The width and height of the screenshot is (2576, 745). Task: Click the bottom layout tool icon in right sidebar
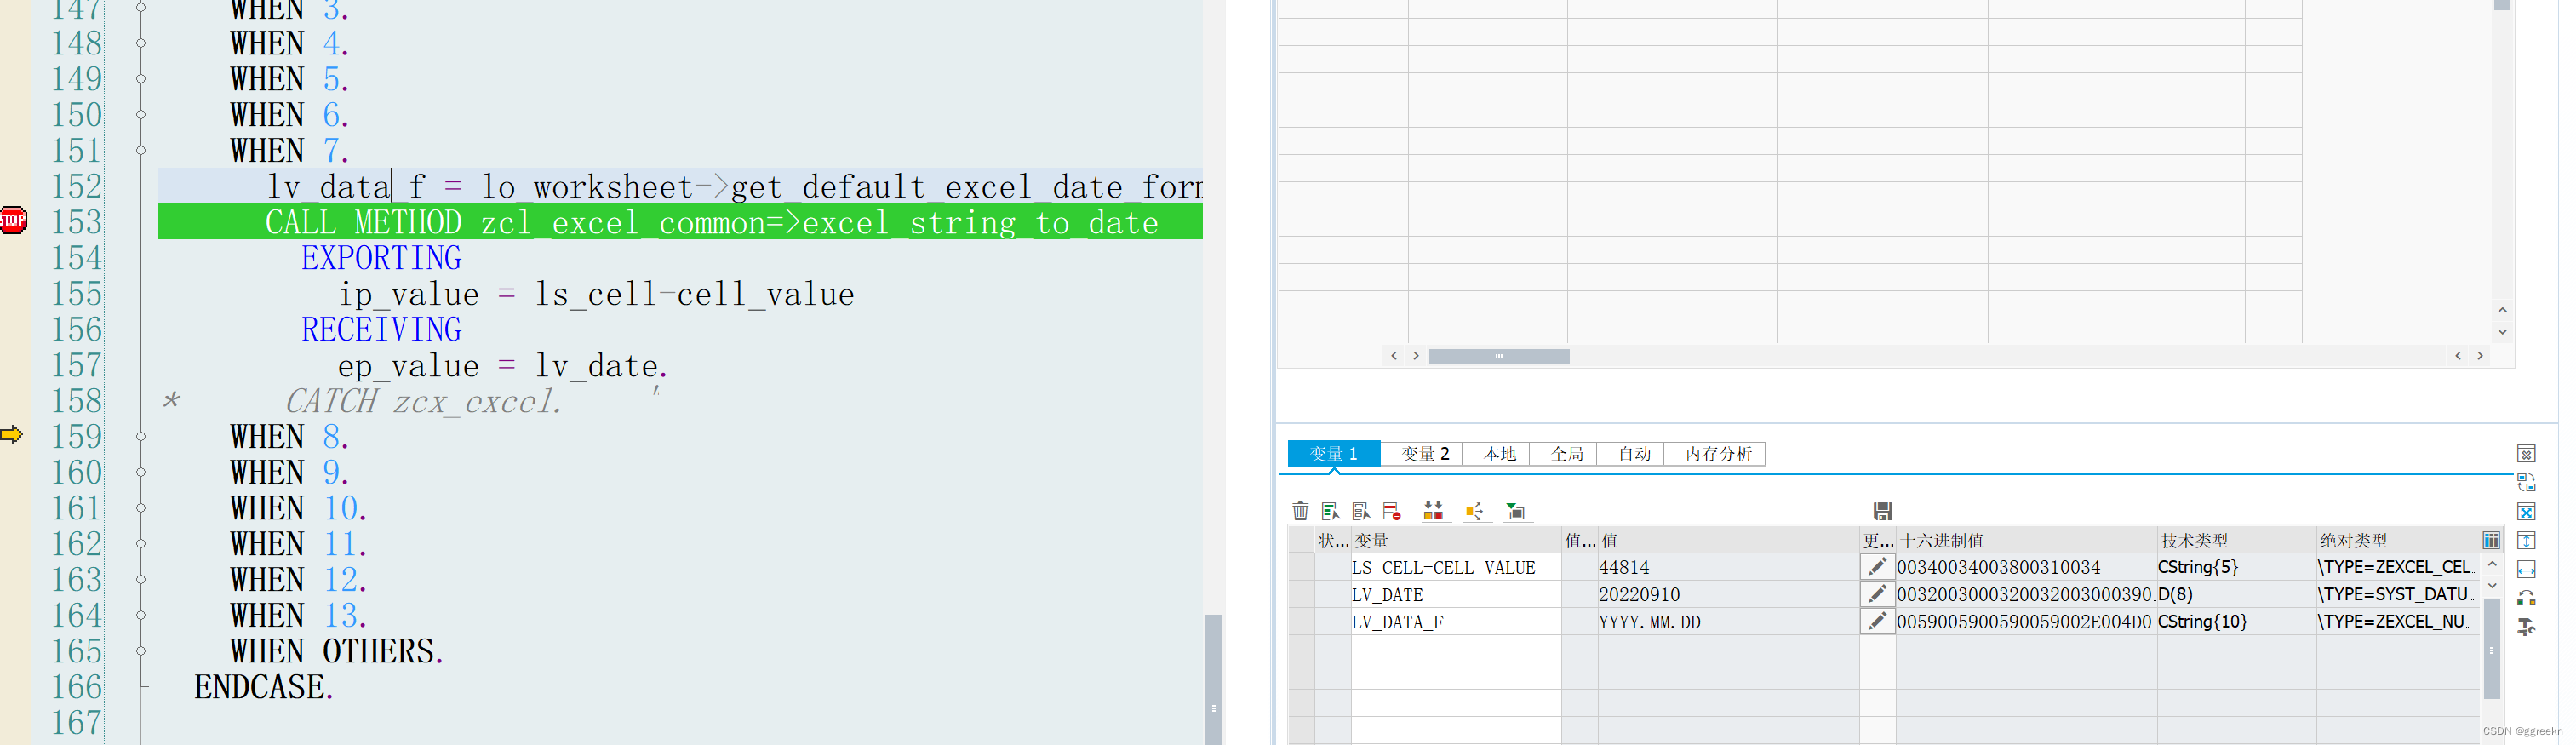[2526, 627]
